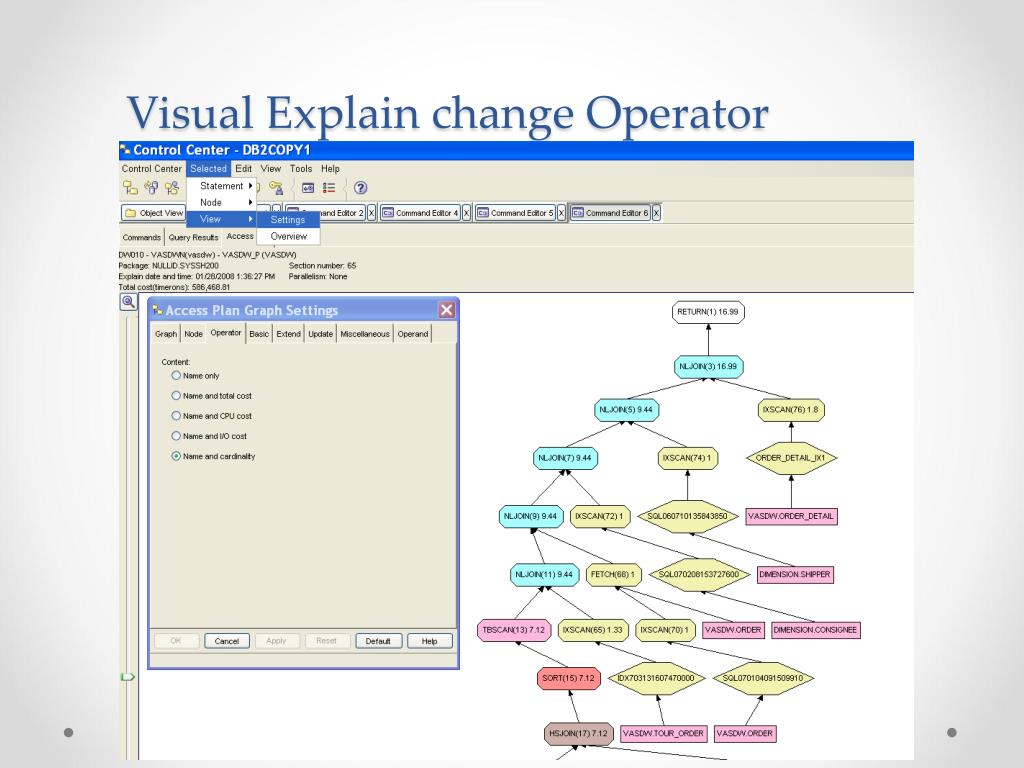Click the Default button in settings dialog
1024x768 pixels.
coord(377,641)
